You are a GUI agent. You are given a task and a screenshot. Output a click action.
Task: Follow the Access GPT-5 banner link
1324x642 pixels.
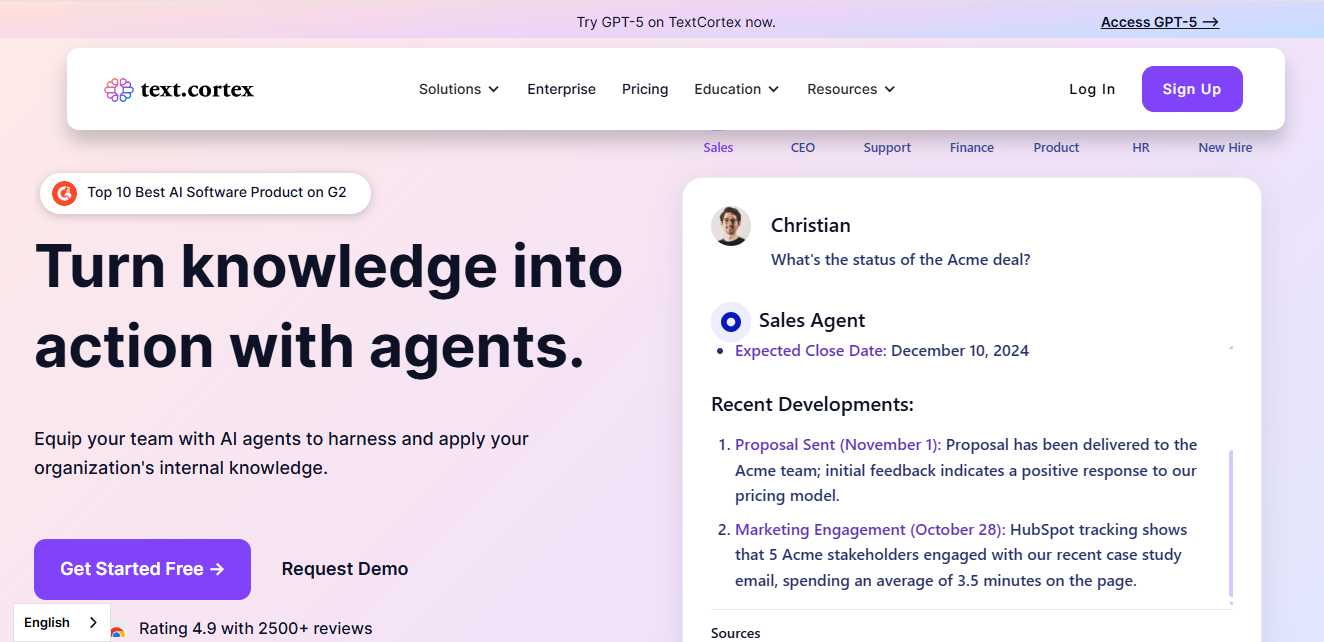[1159, 22]
